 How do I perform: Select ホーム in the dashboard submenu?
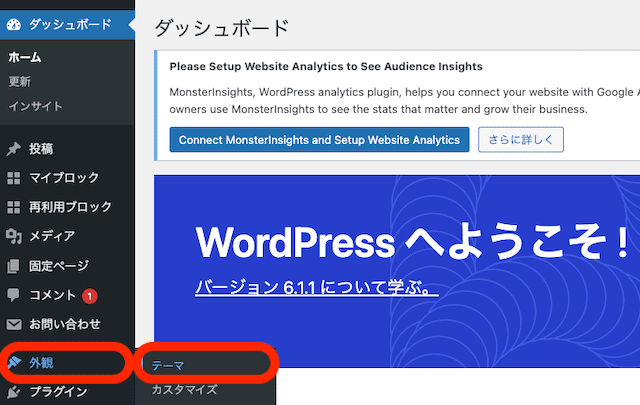click(25, 57)
